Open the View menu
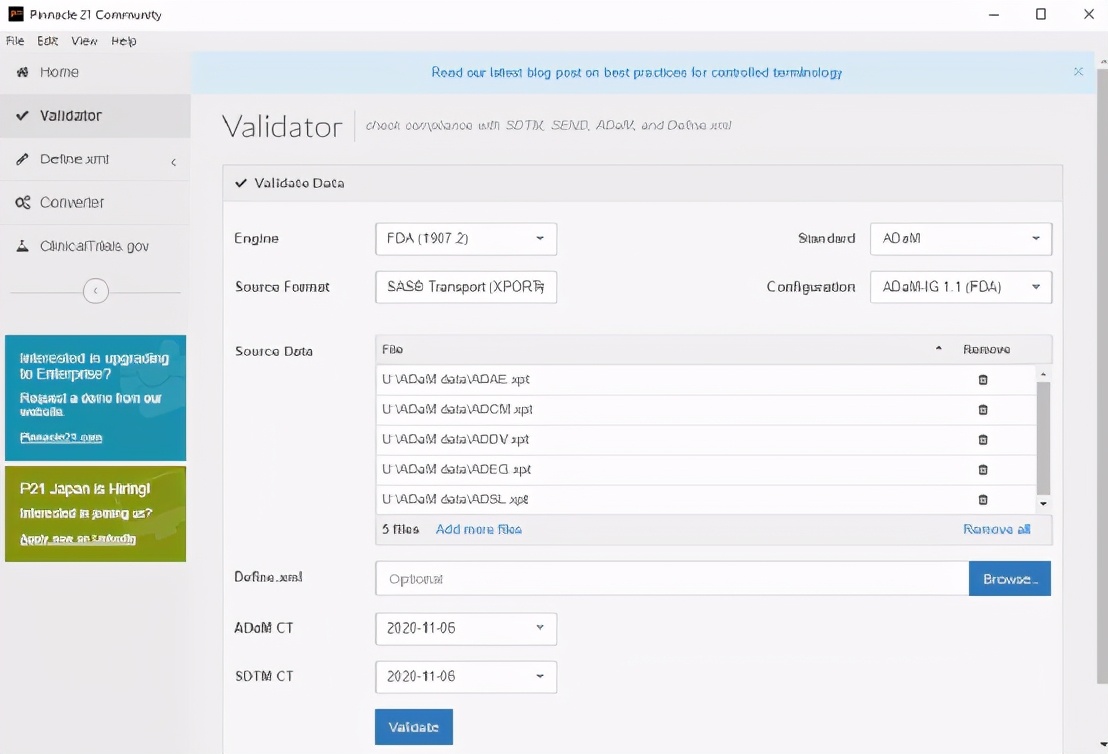Viewport: 1108px width, 754px height. tap(84, 41)
